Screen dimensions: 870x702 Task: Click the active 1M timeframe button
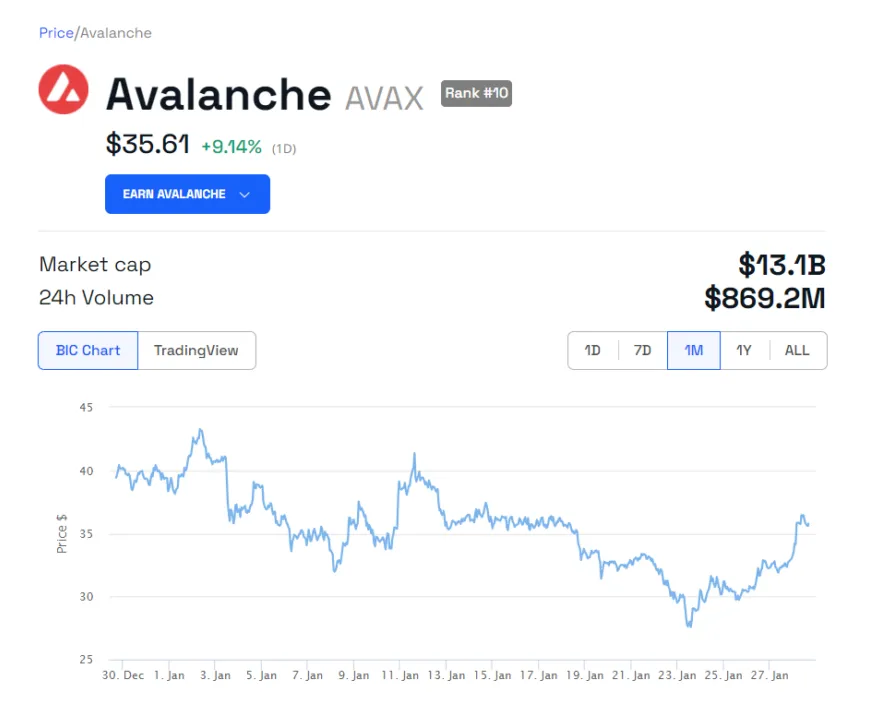(x=693, y=350)
